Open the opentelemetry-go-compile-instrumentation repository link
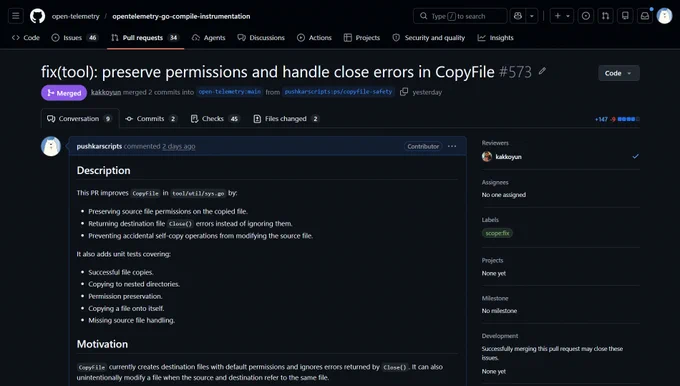Screen dimensions: 680x386 coord(181,16)
